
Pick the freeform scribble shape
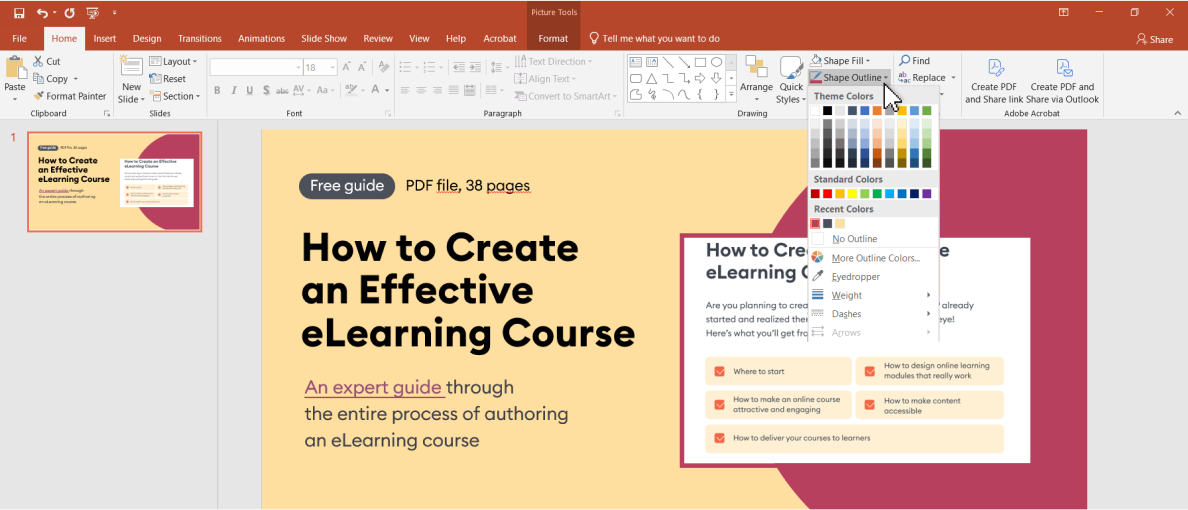coord(652,94)
